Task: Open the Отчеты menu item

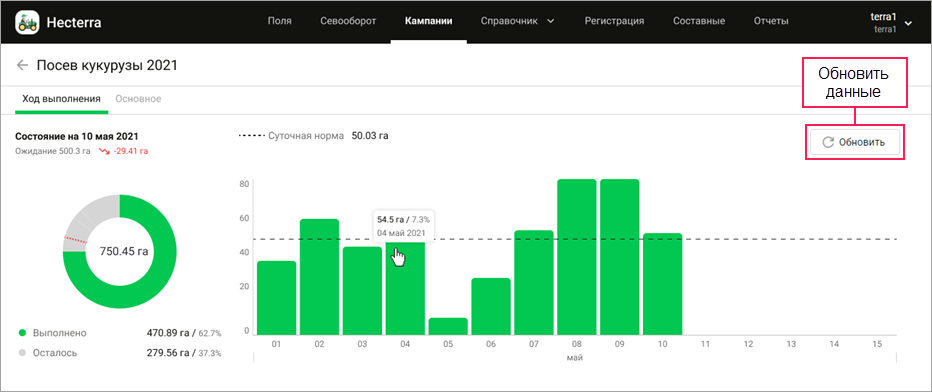Action: (771, 21)
